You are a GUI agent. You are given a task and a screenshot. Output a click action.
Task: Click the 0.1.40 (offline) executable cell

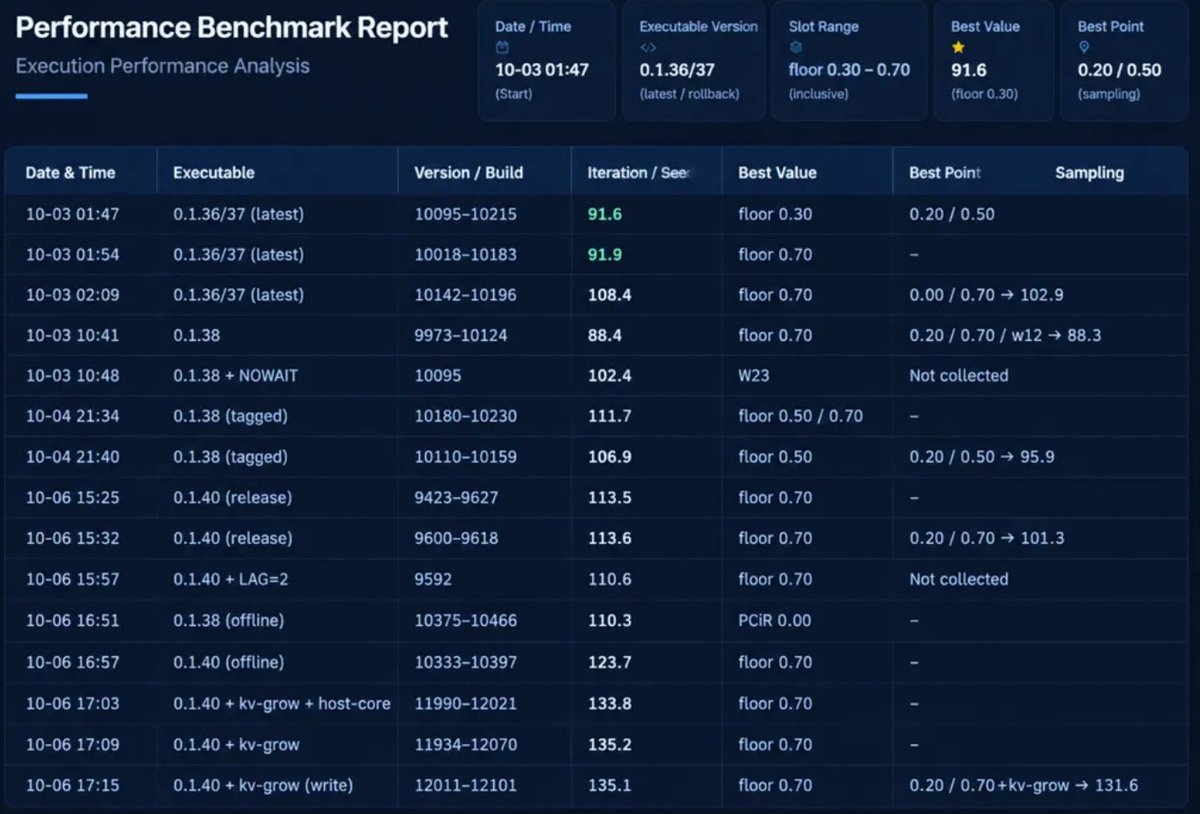[x=229, y=662]
